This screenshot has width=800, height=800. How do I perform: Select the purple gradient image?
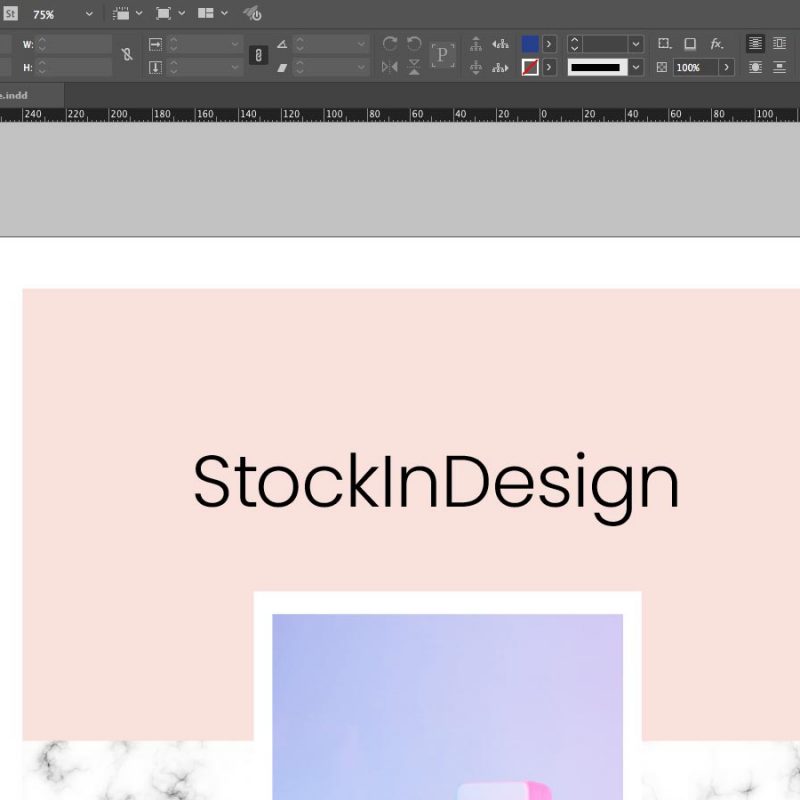tap(447, 707)
